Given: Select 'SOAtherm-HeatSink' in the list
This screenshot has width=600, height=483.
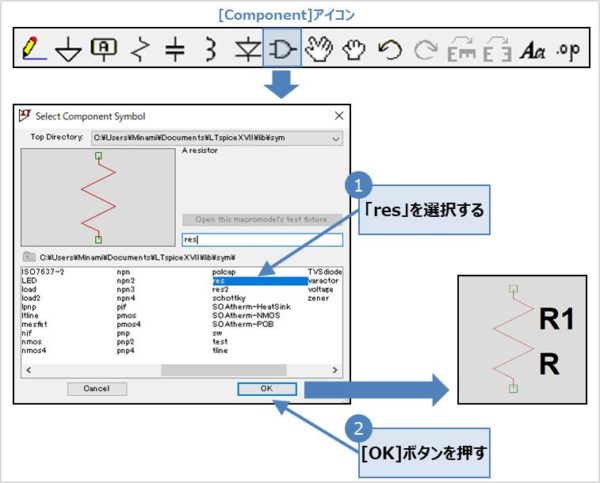Looking at the screenshot, I should pyautogui.click(x=251, y=307).
